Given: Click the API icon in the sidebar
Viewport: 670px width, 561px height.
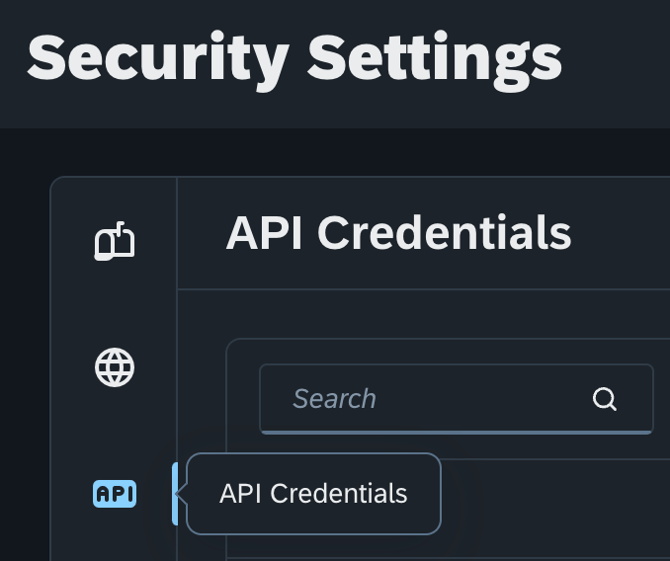Looking at the screenshot, I should (x=115, y=494).
